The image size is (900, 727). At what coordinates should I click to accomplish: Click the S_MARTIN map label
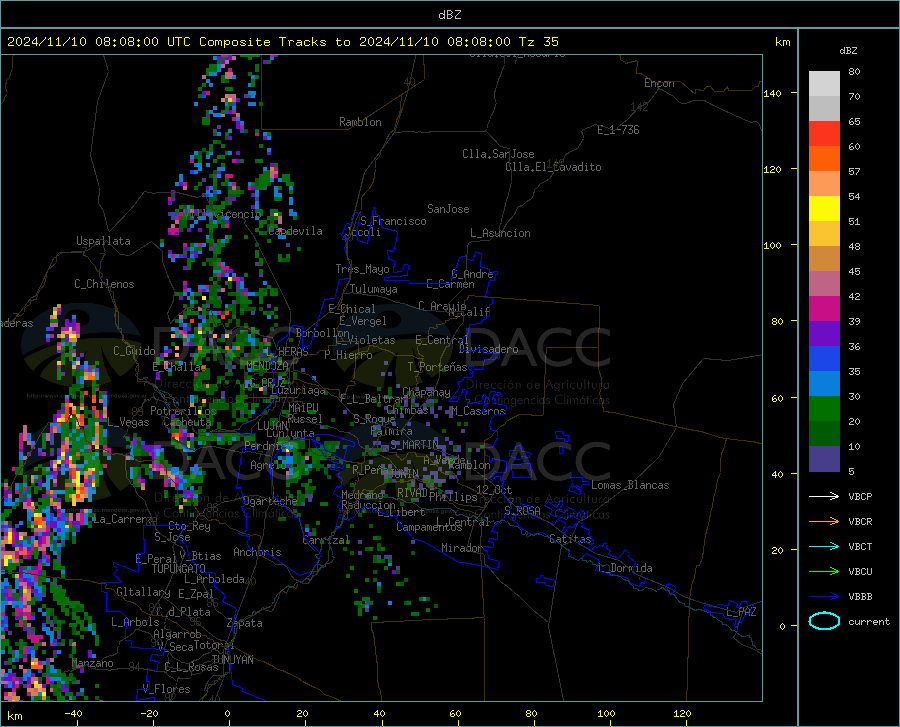pyautogui.click(x=414, y=445)
